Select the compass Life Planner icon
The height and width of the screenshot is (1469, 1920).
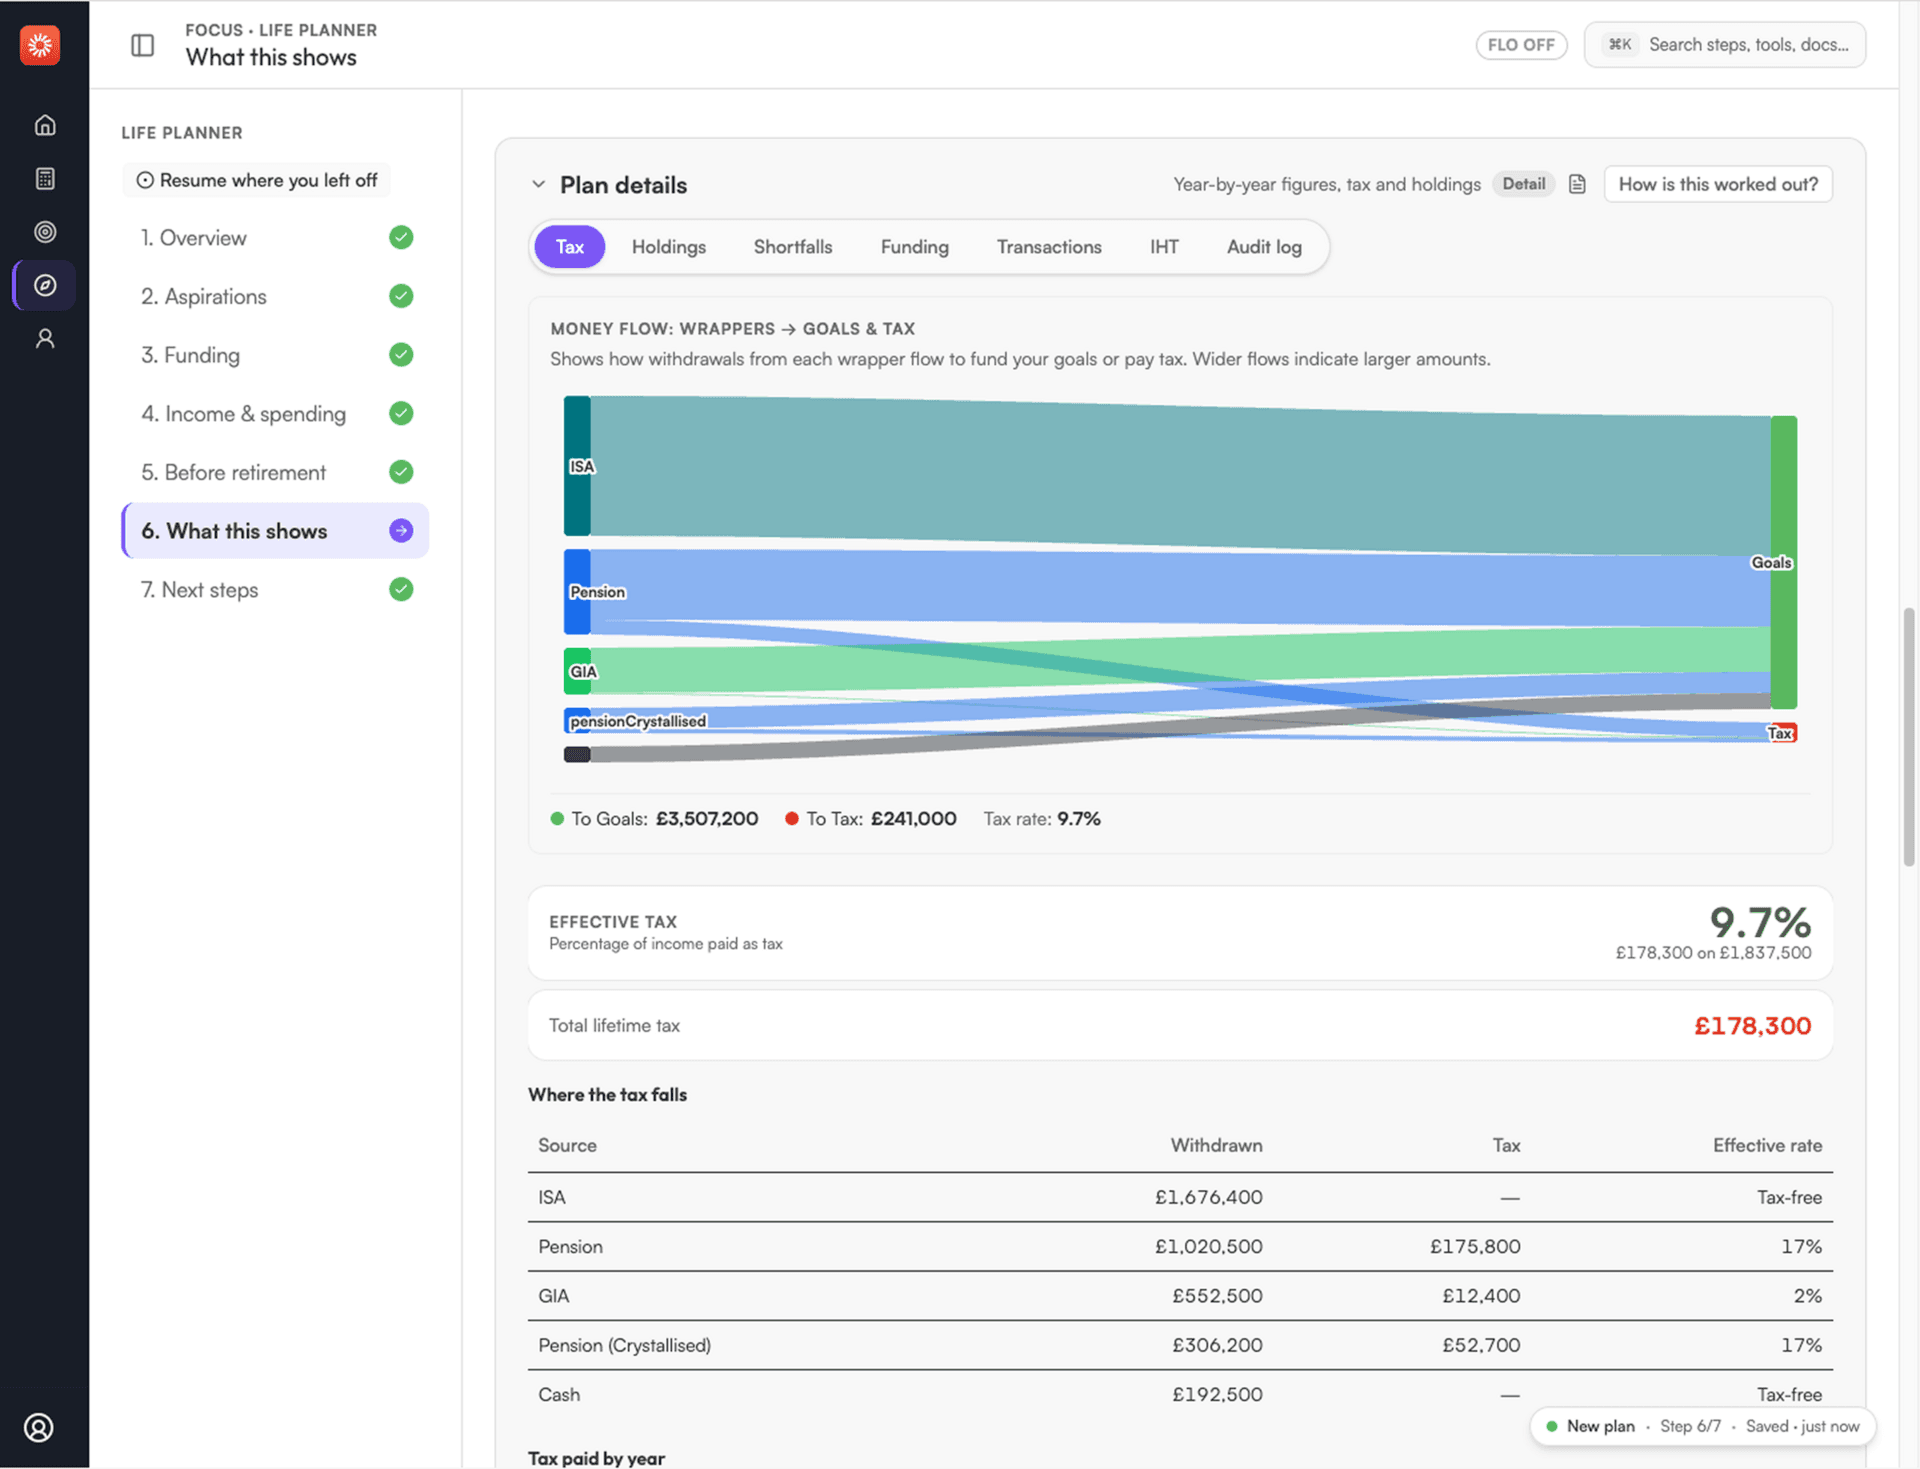[45, 285]
